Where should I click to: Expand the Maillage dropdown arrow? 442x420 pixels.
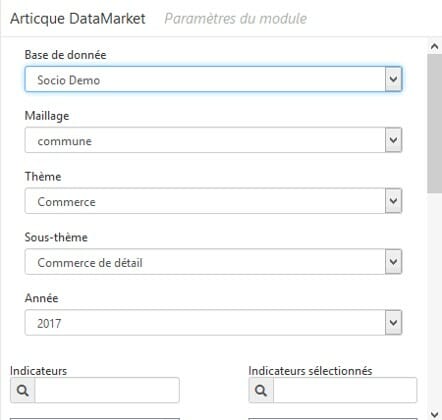point(393,140)
